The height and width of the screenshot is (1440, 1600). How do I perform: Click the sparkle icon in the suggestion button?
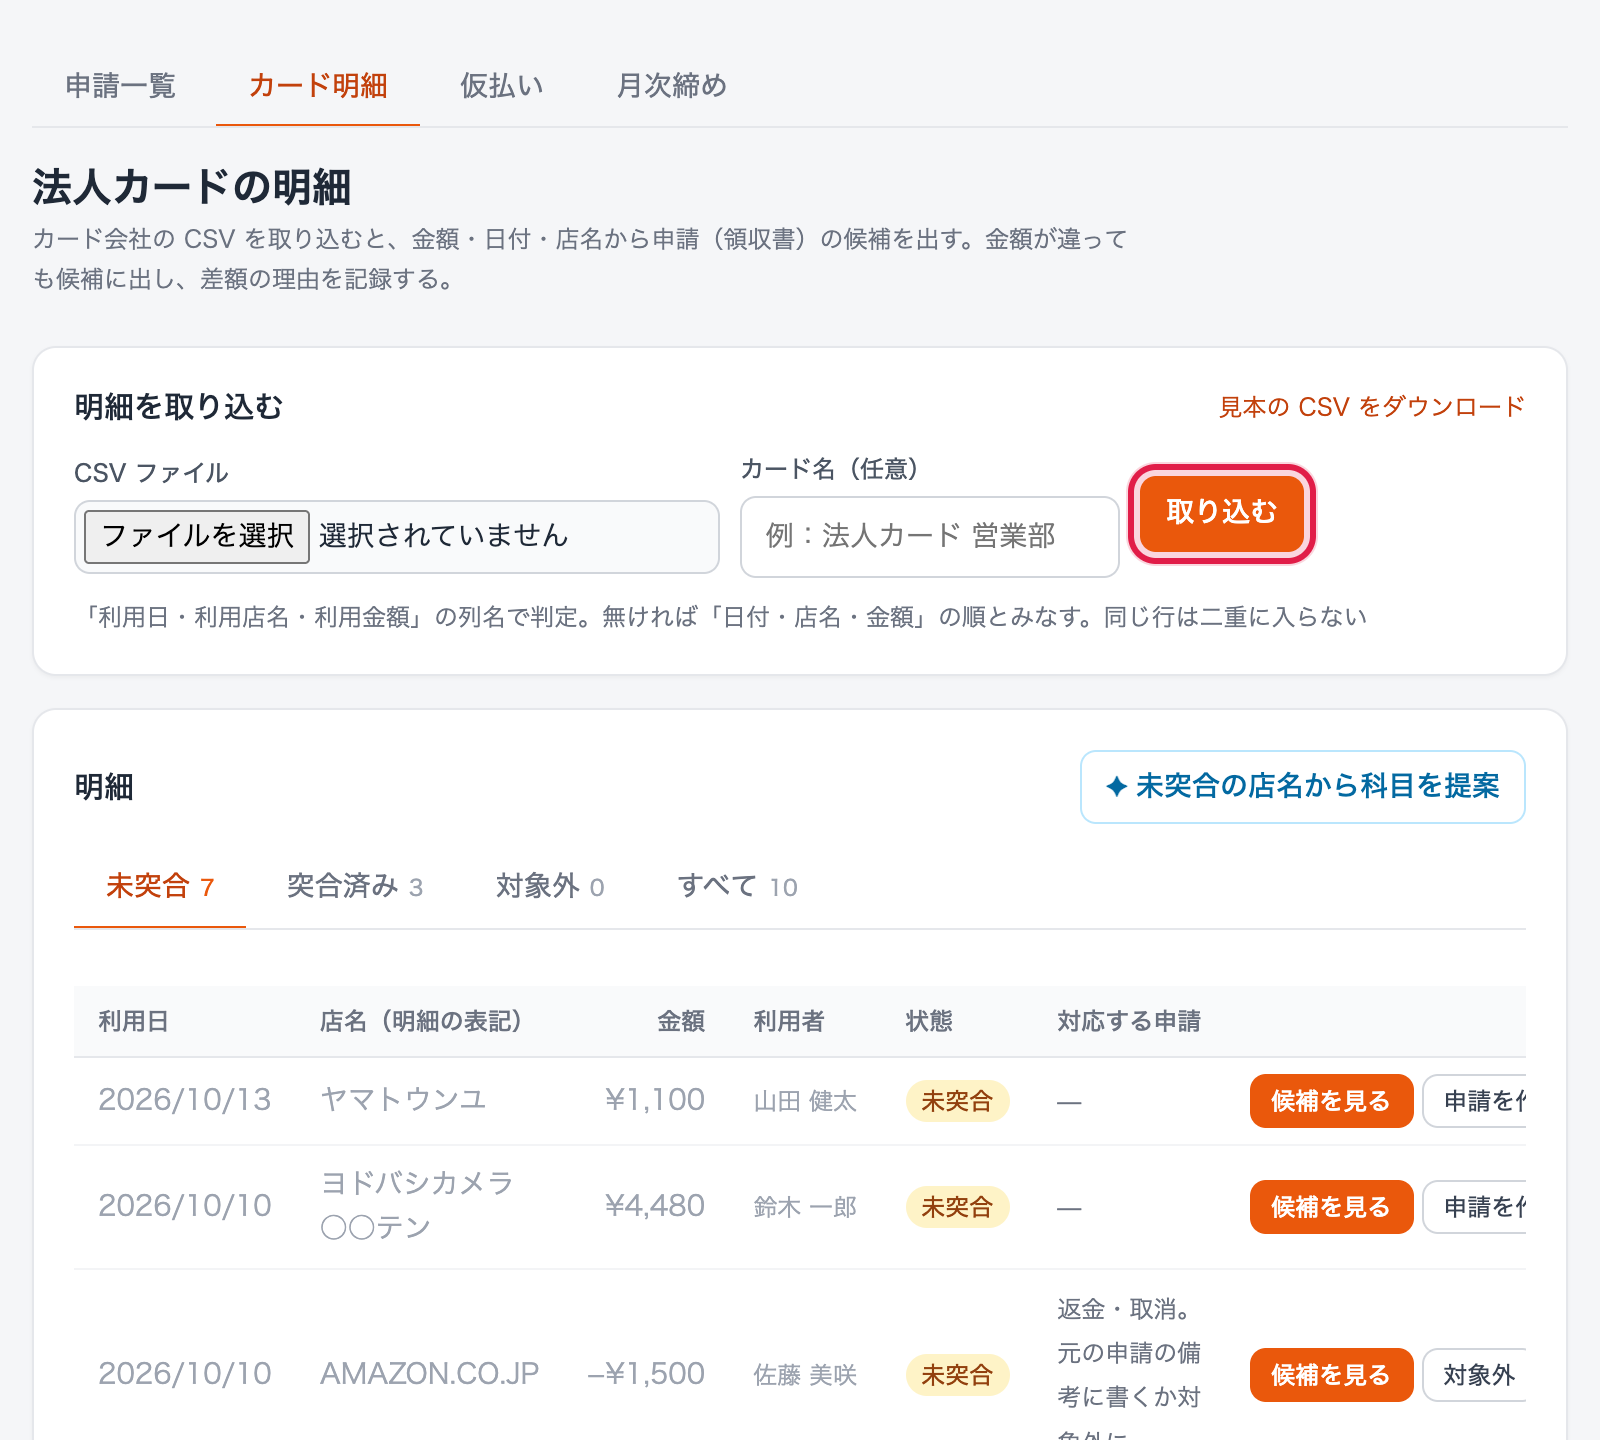1117,787
